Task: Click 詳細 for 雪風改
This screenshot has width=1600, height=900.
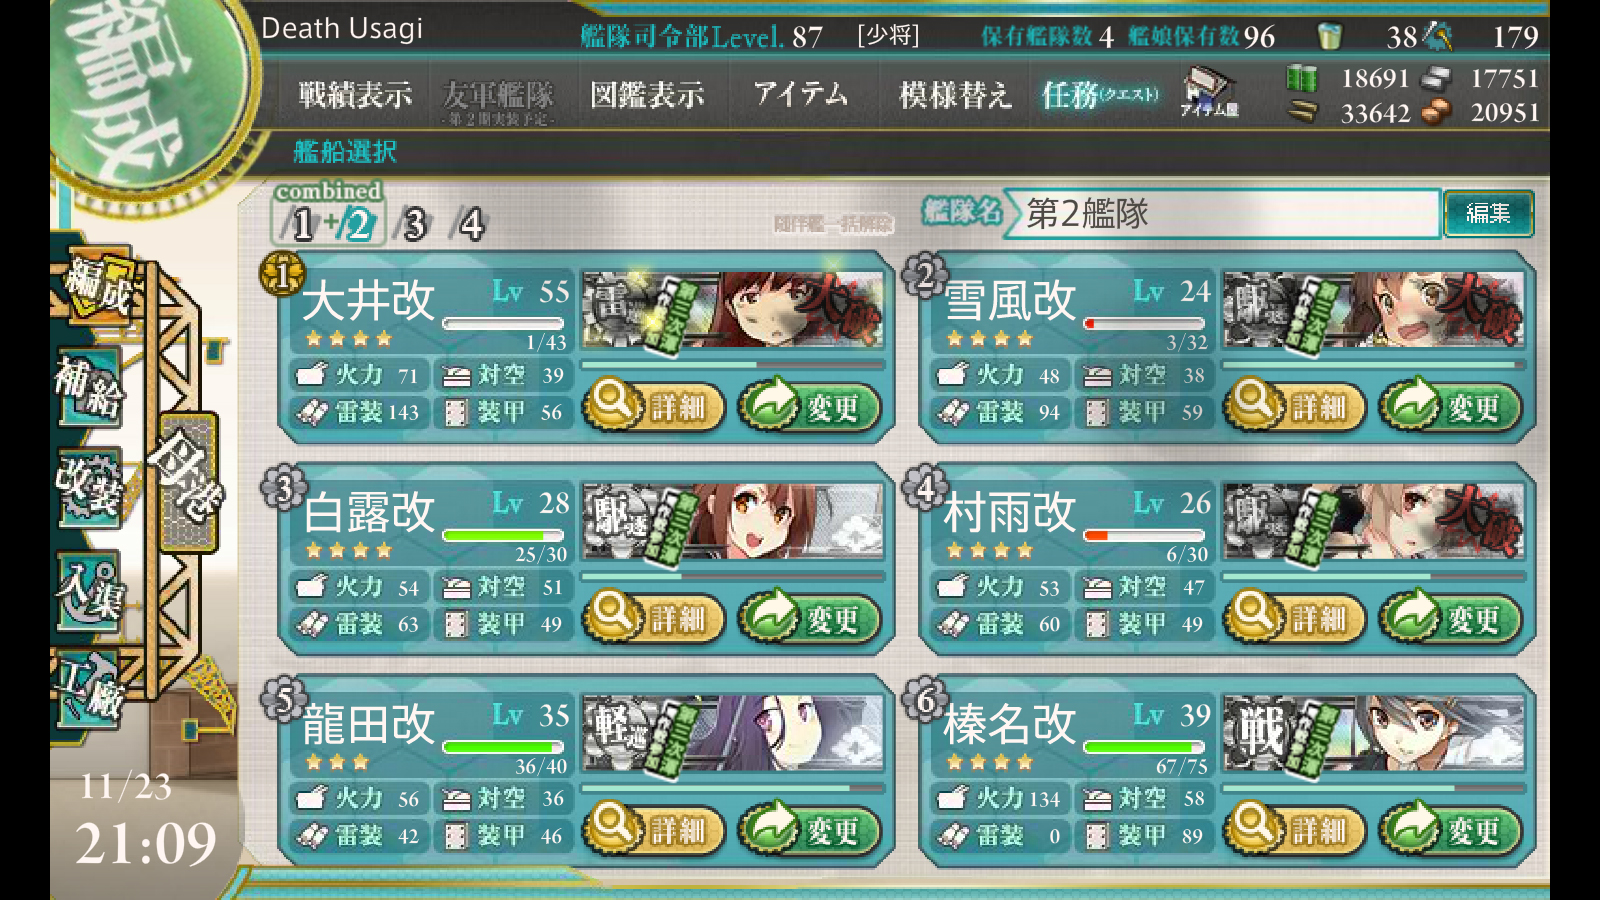Action: pos(1294,407)
